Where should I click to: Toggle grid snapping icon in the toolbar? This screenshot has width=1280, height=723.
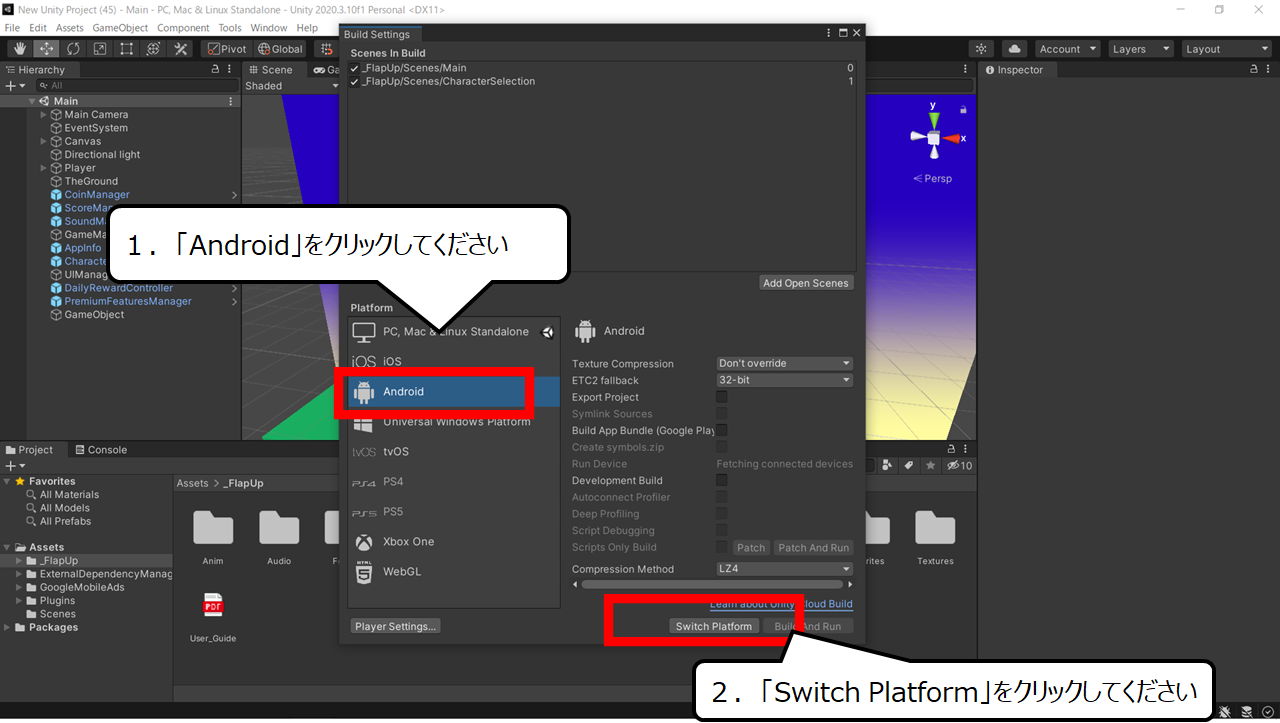point(326,49)
